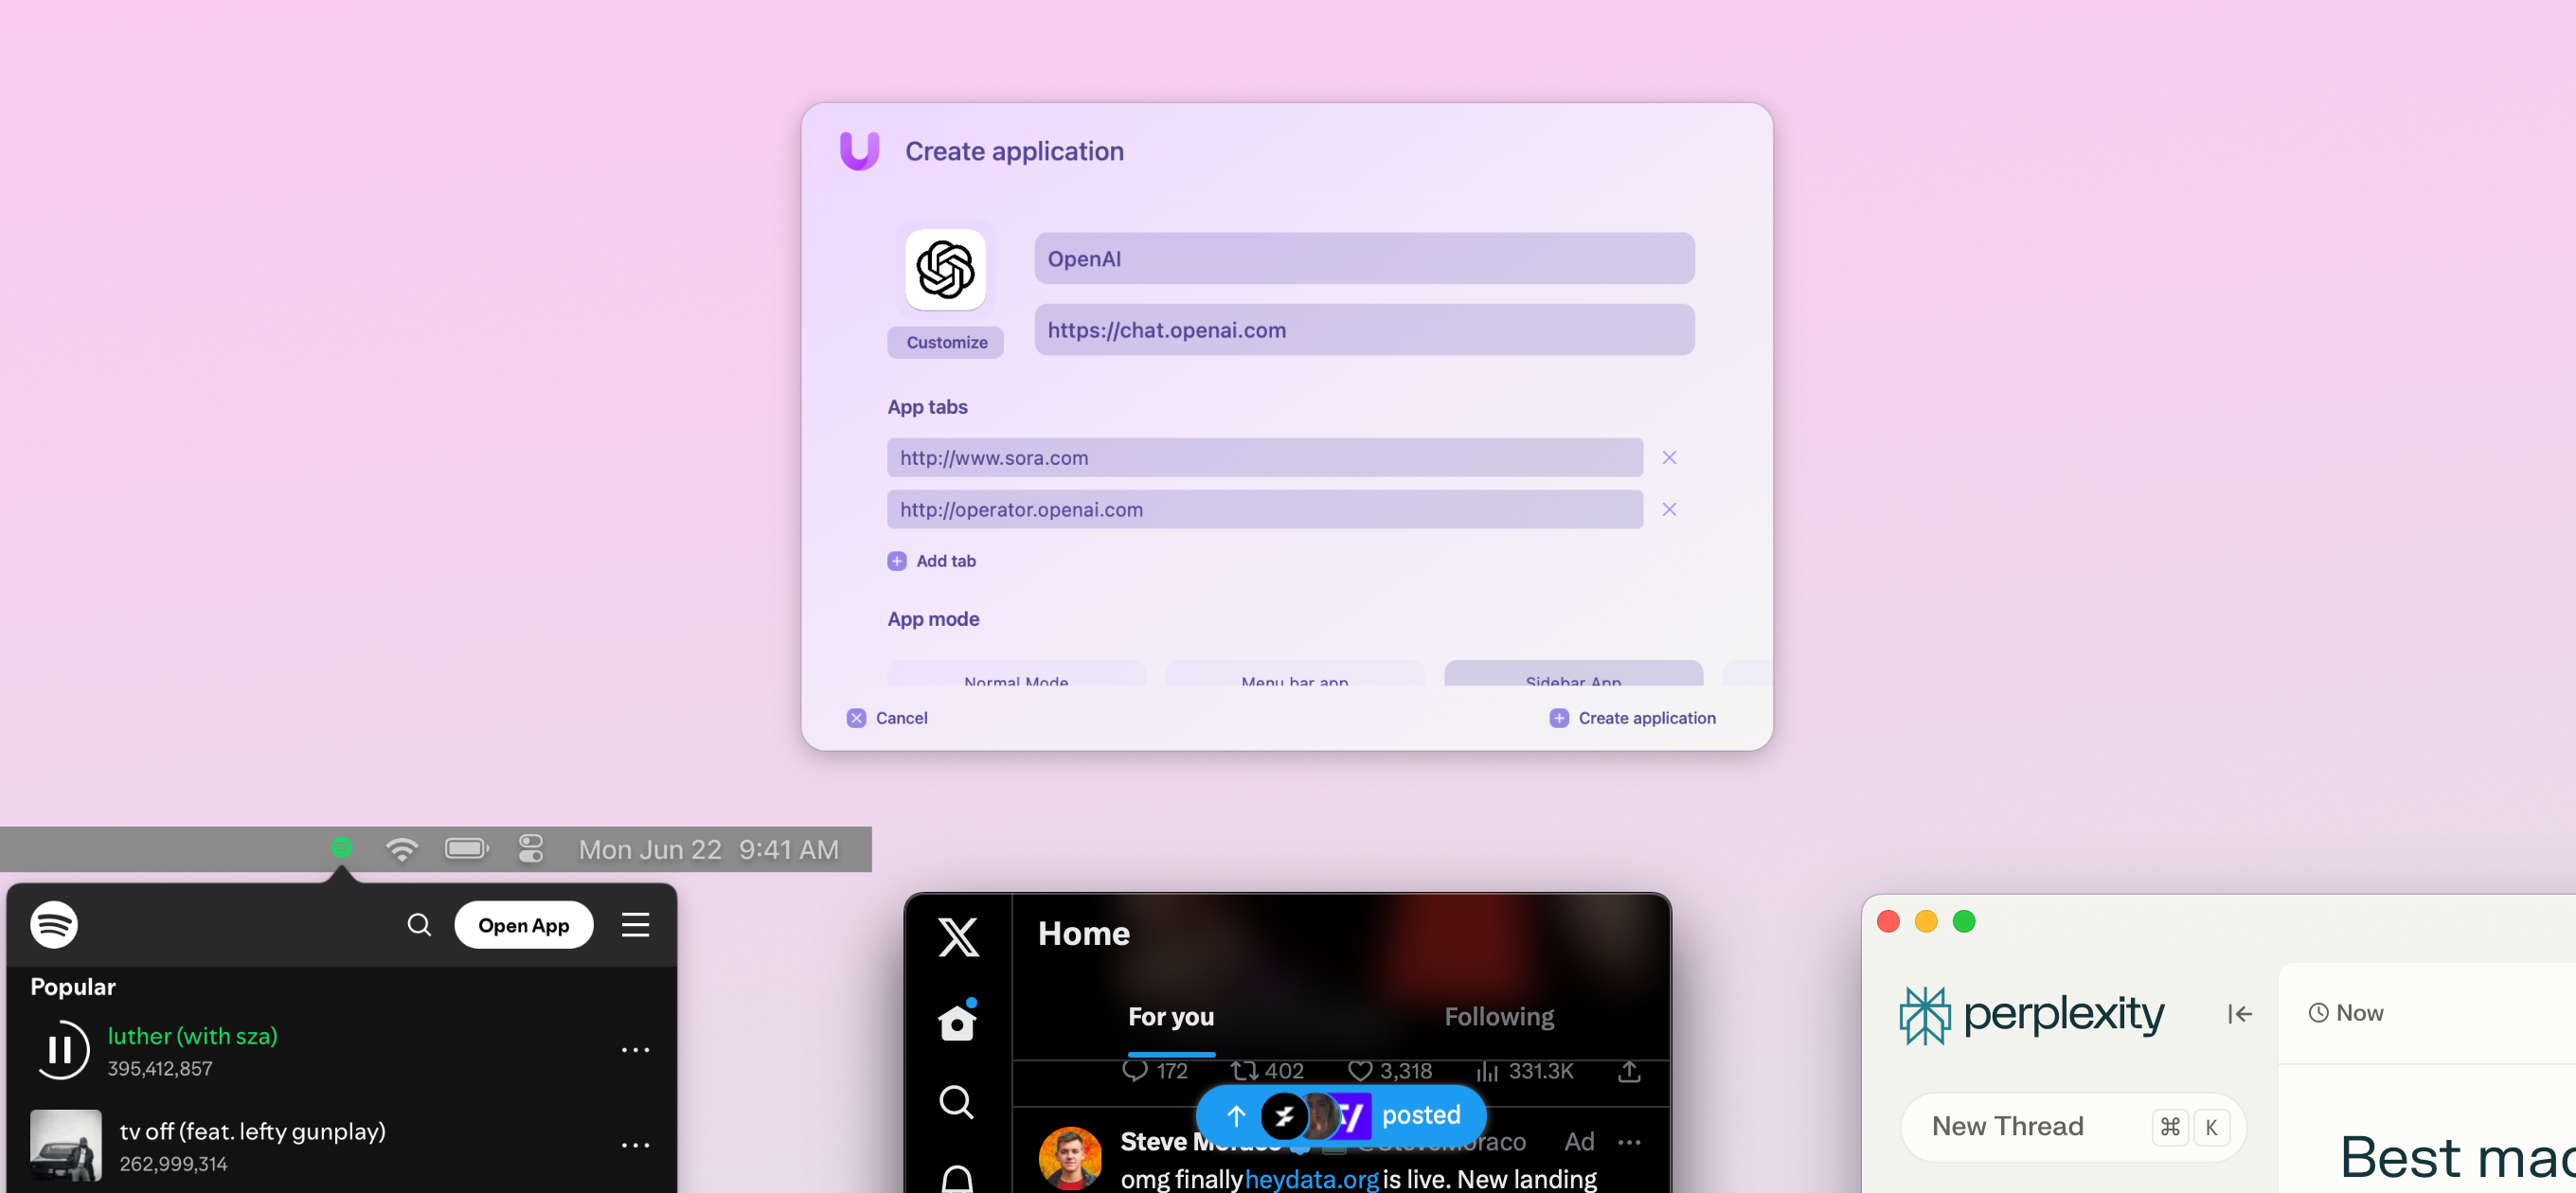
Task: Open more options for tv off track
Action: coord(635,1146)
